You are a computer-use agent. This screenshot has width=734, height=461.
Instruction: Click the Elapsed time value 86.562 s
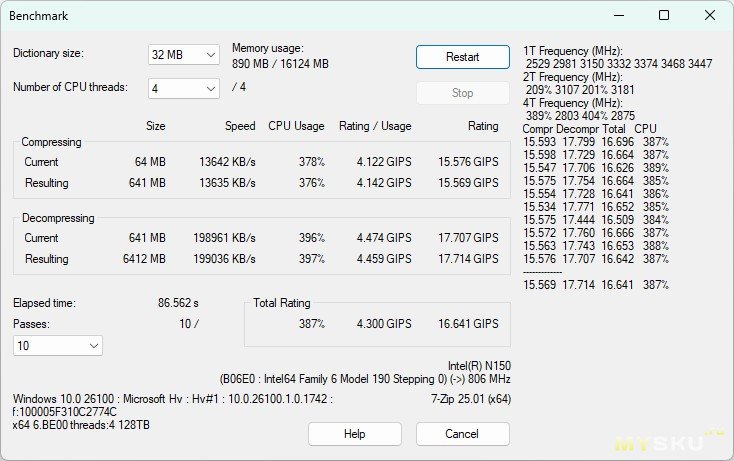(178, 303)
